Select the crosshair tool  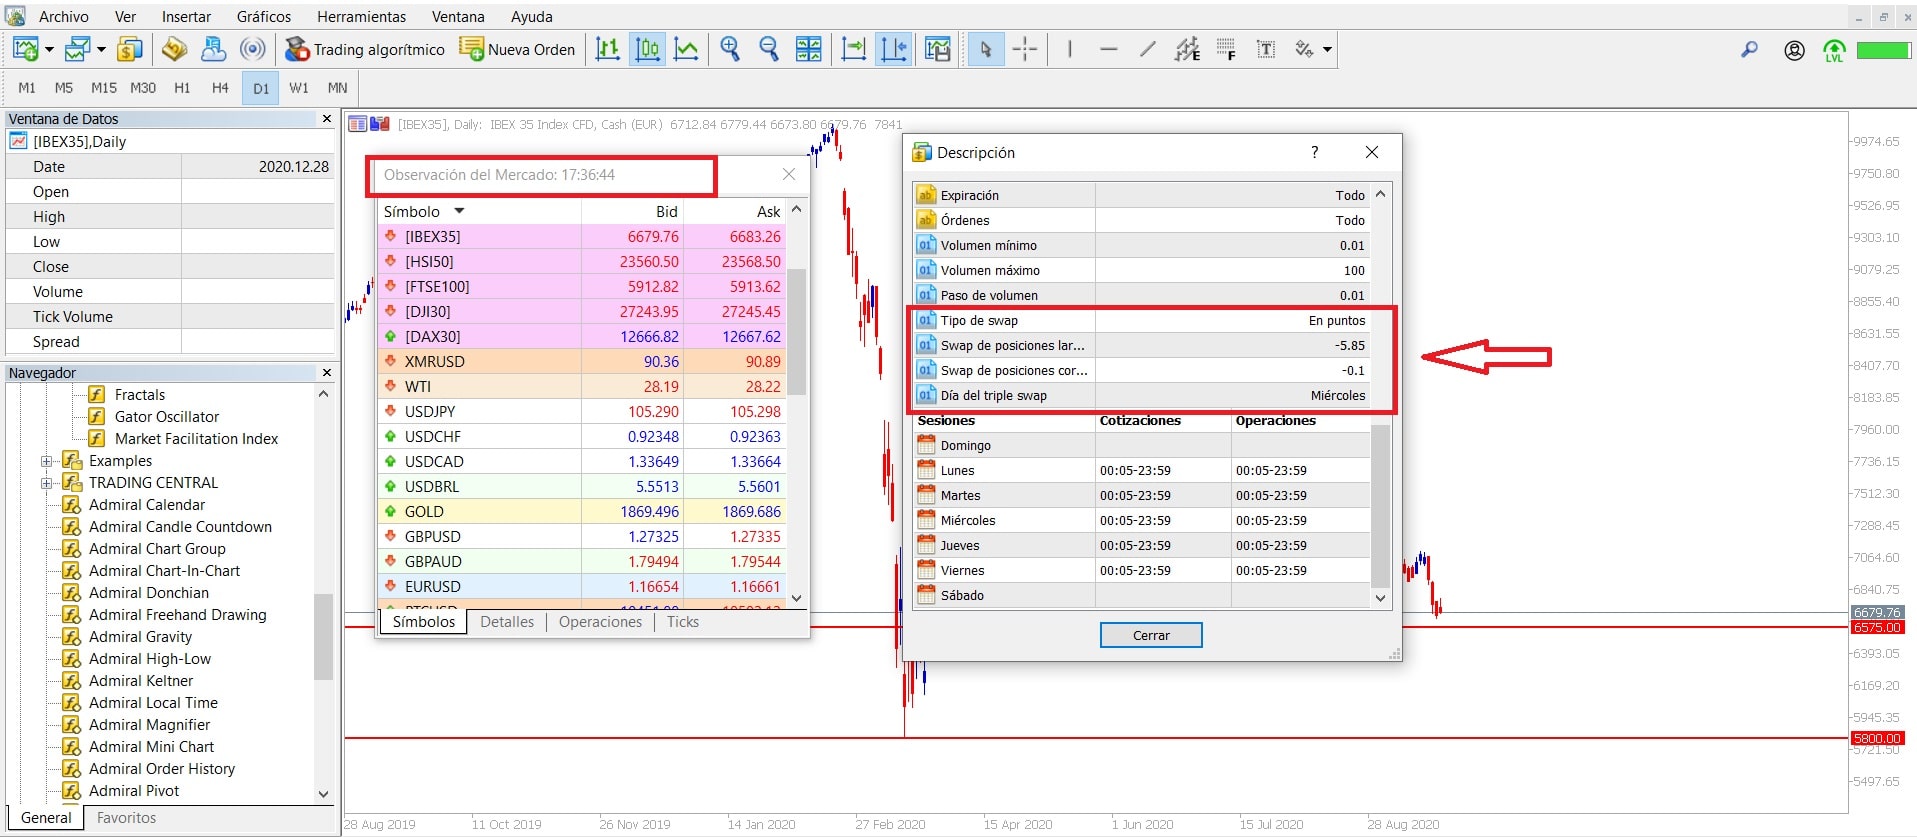tap(1025, 49)
